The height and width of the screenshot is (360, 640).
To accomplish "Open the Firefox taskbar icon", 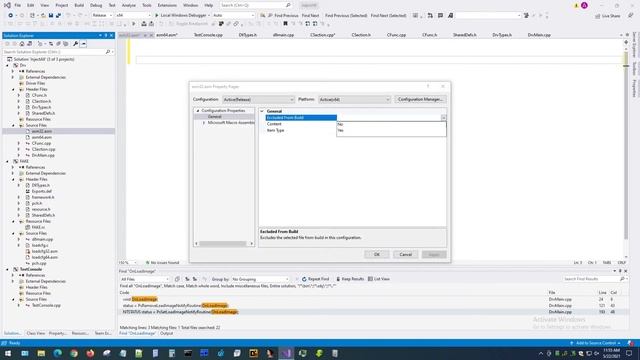I will coord(90,353).
